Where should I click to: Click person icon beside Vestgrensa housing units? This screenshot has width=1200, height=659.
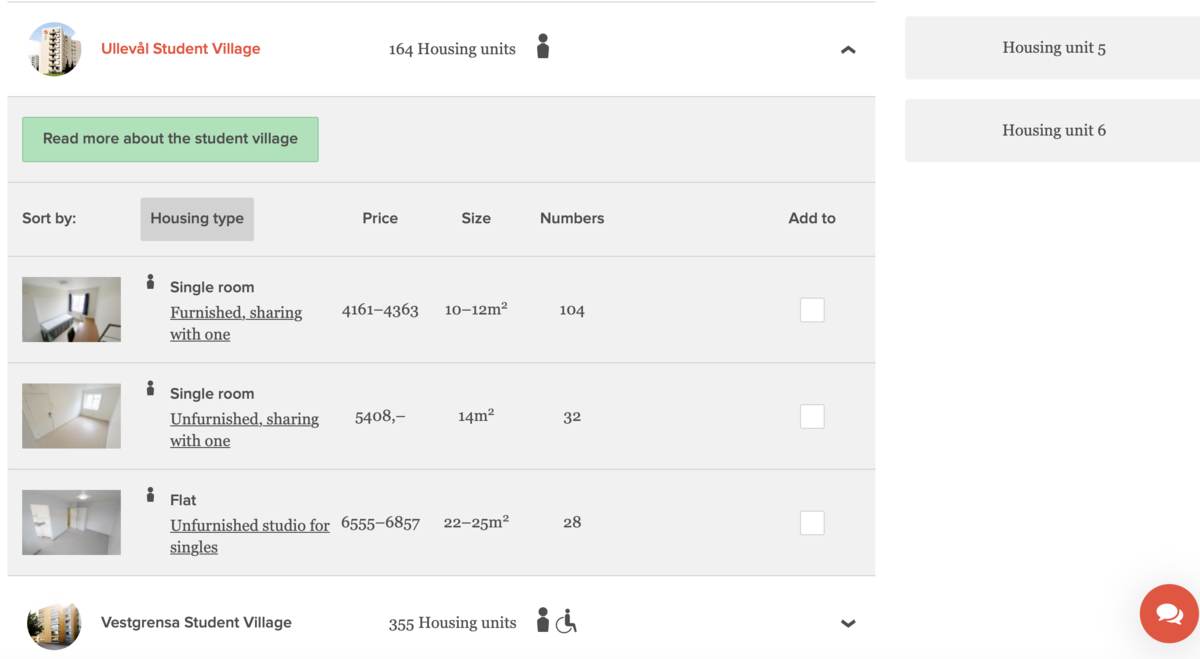pos(543,620)
